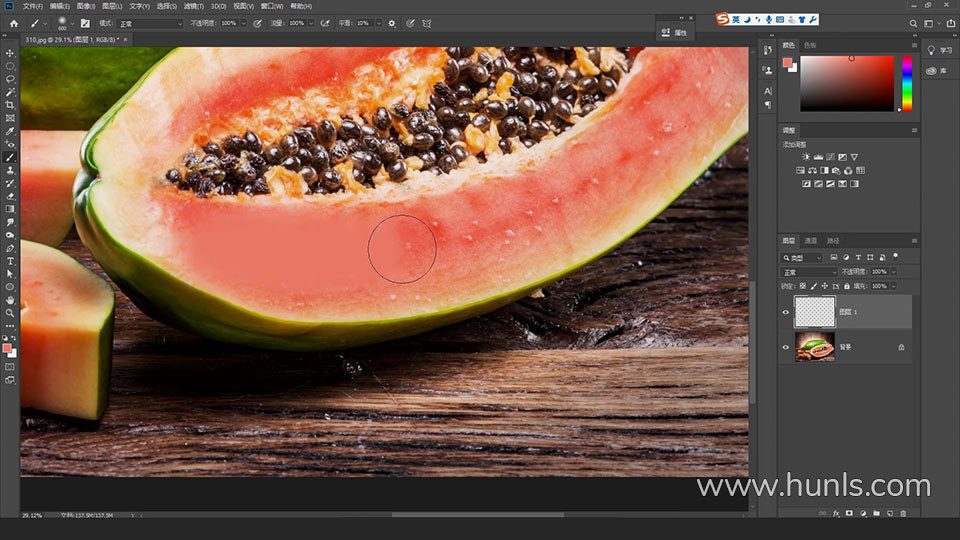The width and height of the screenshot is (960, 540).
Task: Expand the layer fill arrow
Action: click(x=894, y=286)
